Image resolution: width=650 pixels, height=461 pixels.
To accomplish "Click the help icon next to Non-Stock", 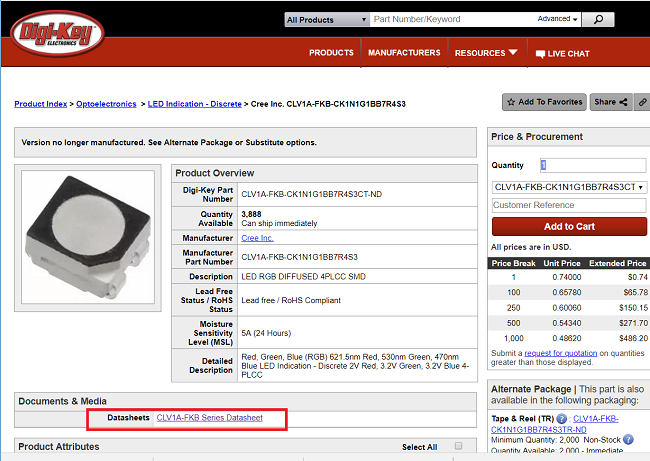I will pyautogui.click(x=628, y=439).
